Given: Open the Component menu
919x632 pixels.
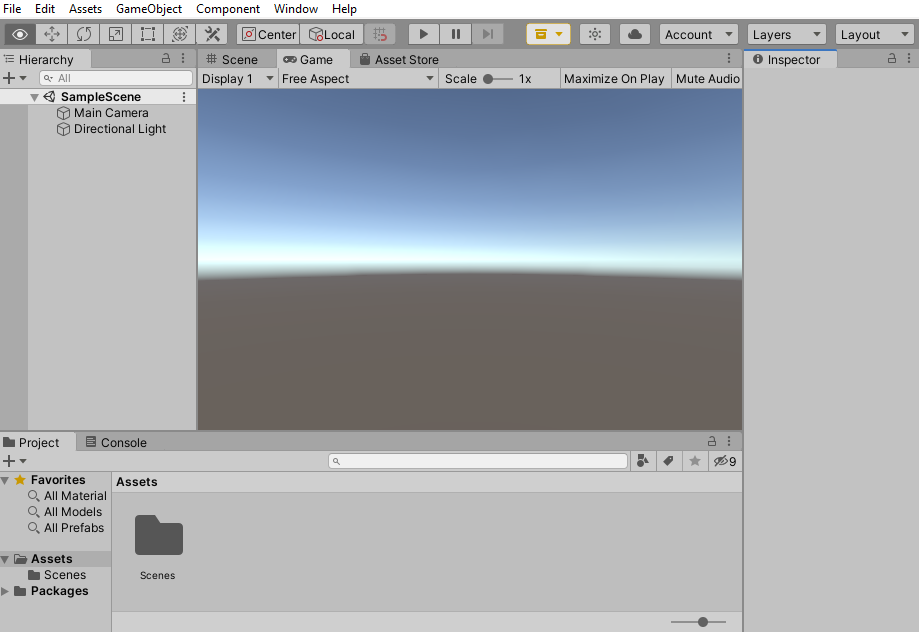Looking at the screenshot, I should click(x=228, y=9).
